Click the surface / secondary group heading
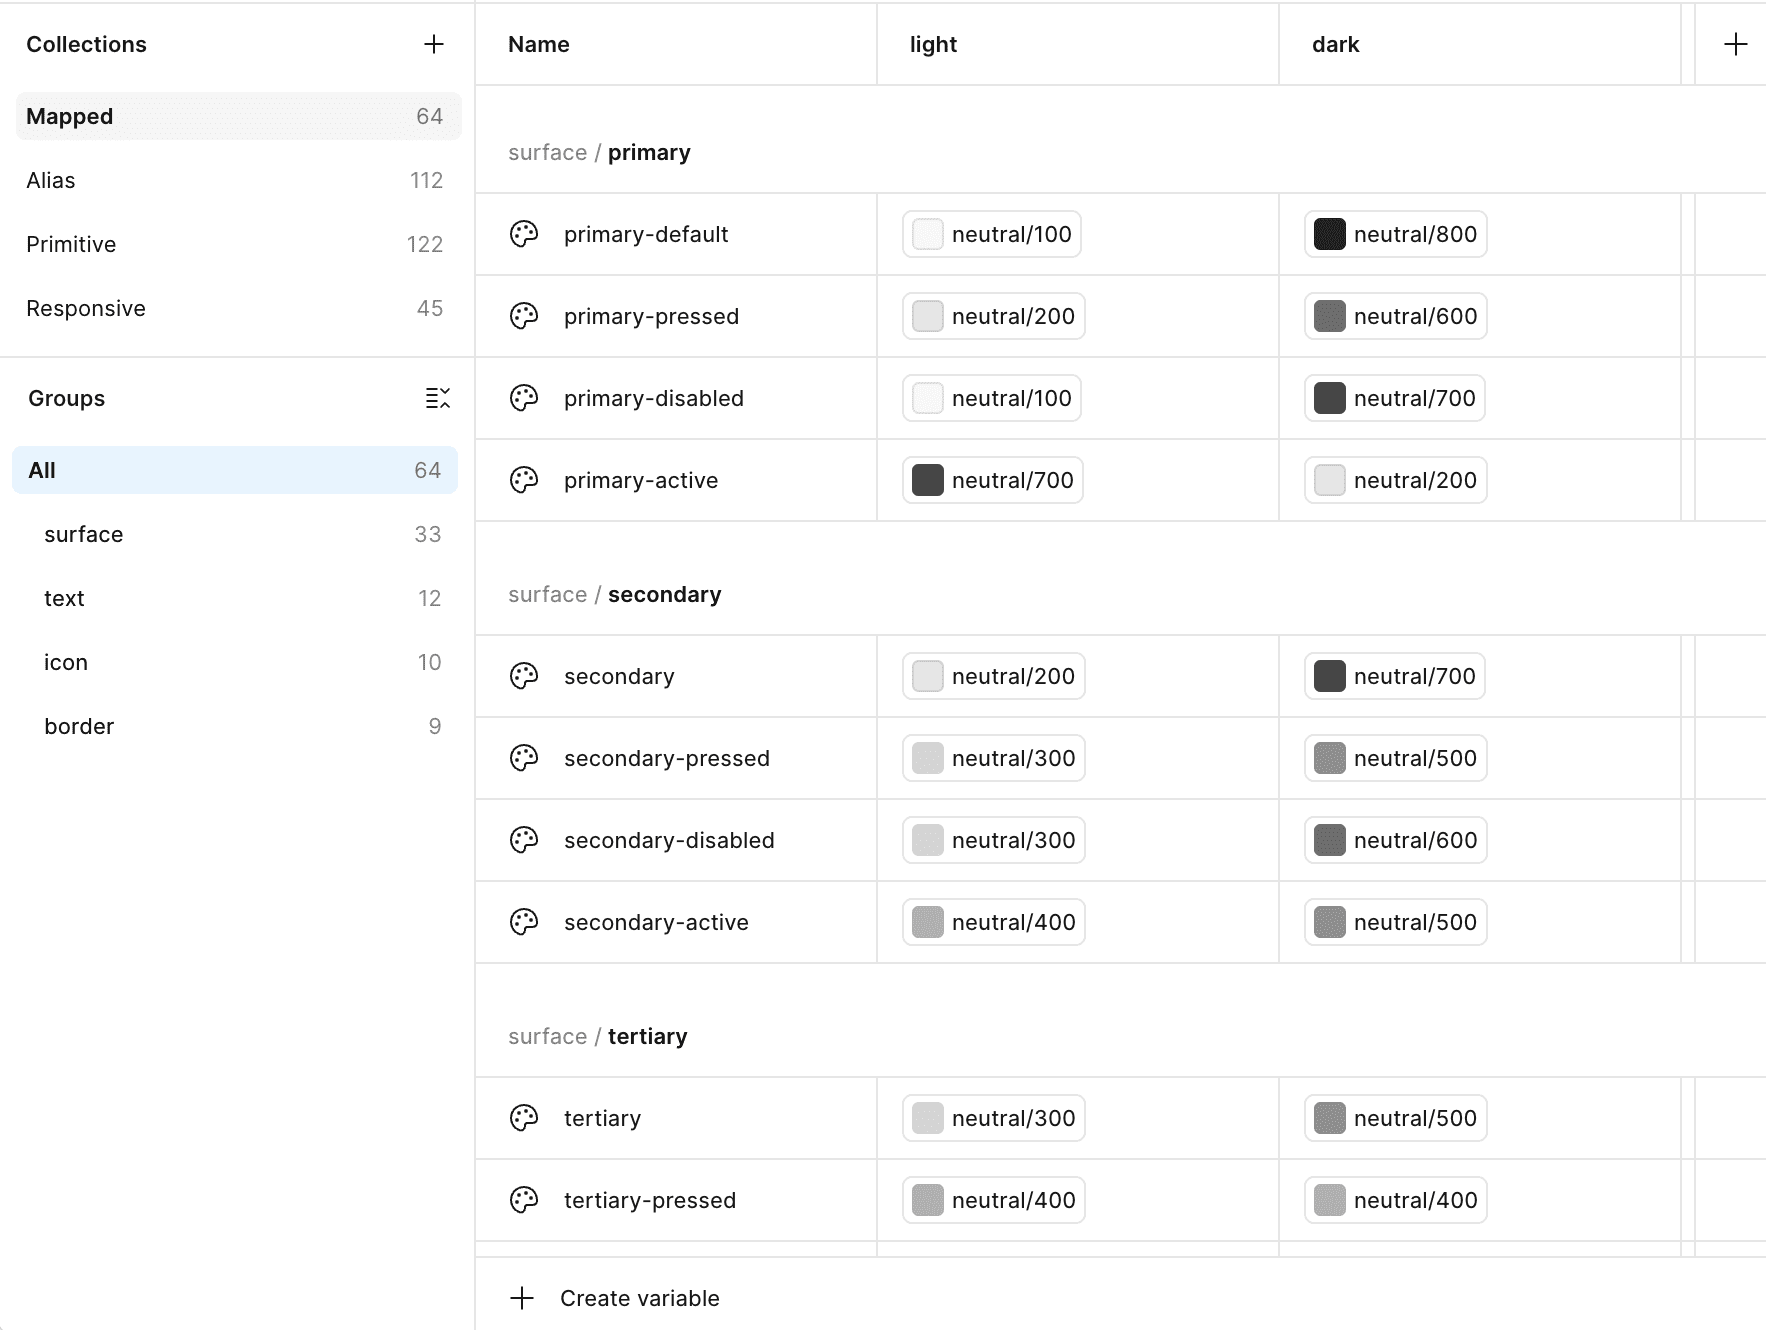 [x=614, y=594]
